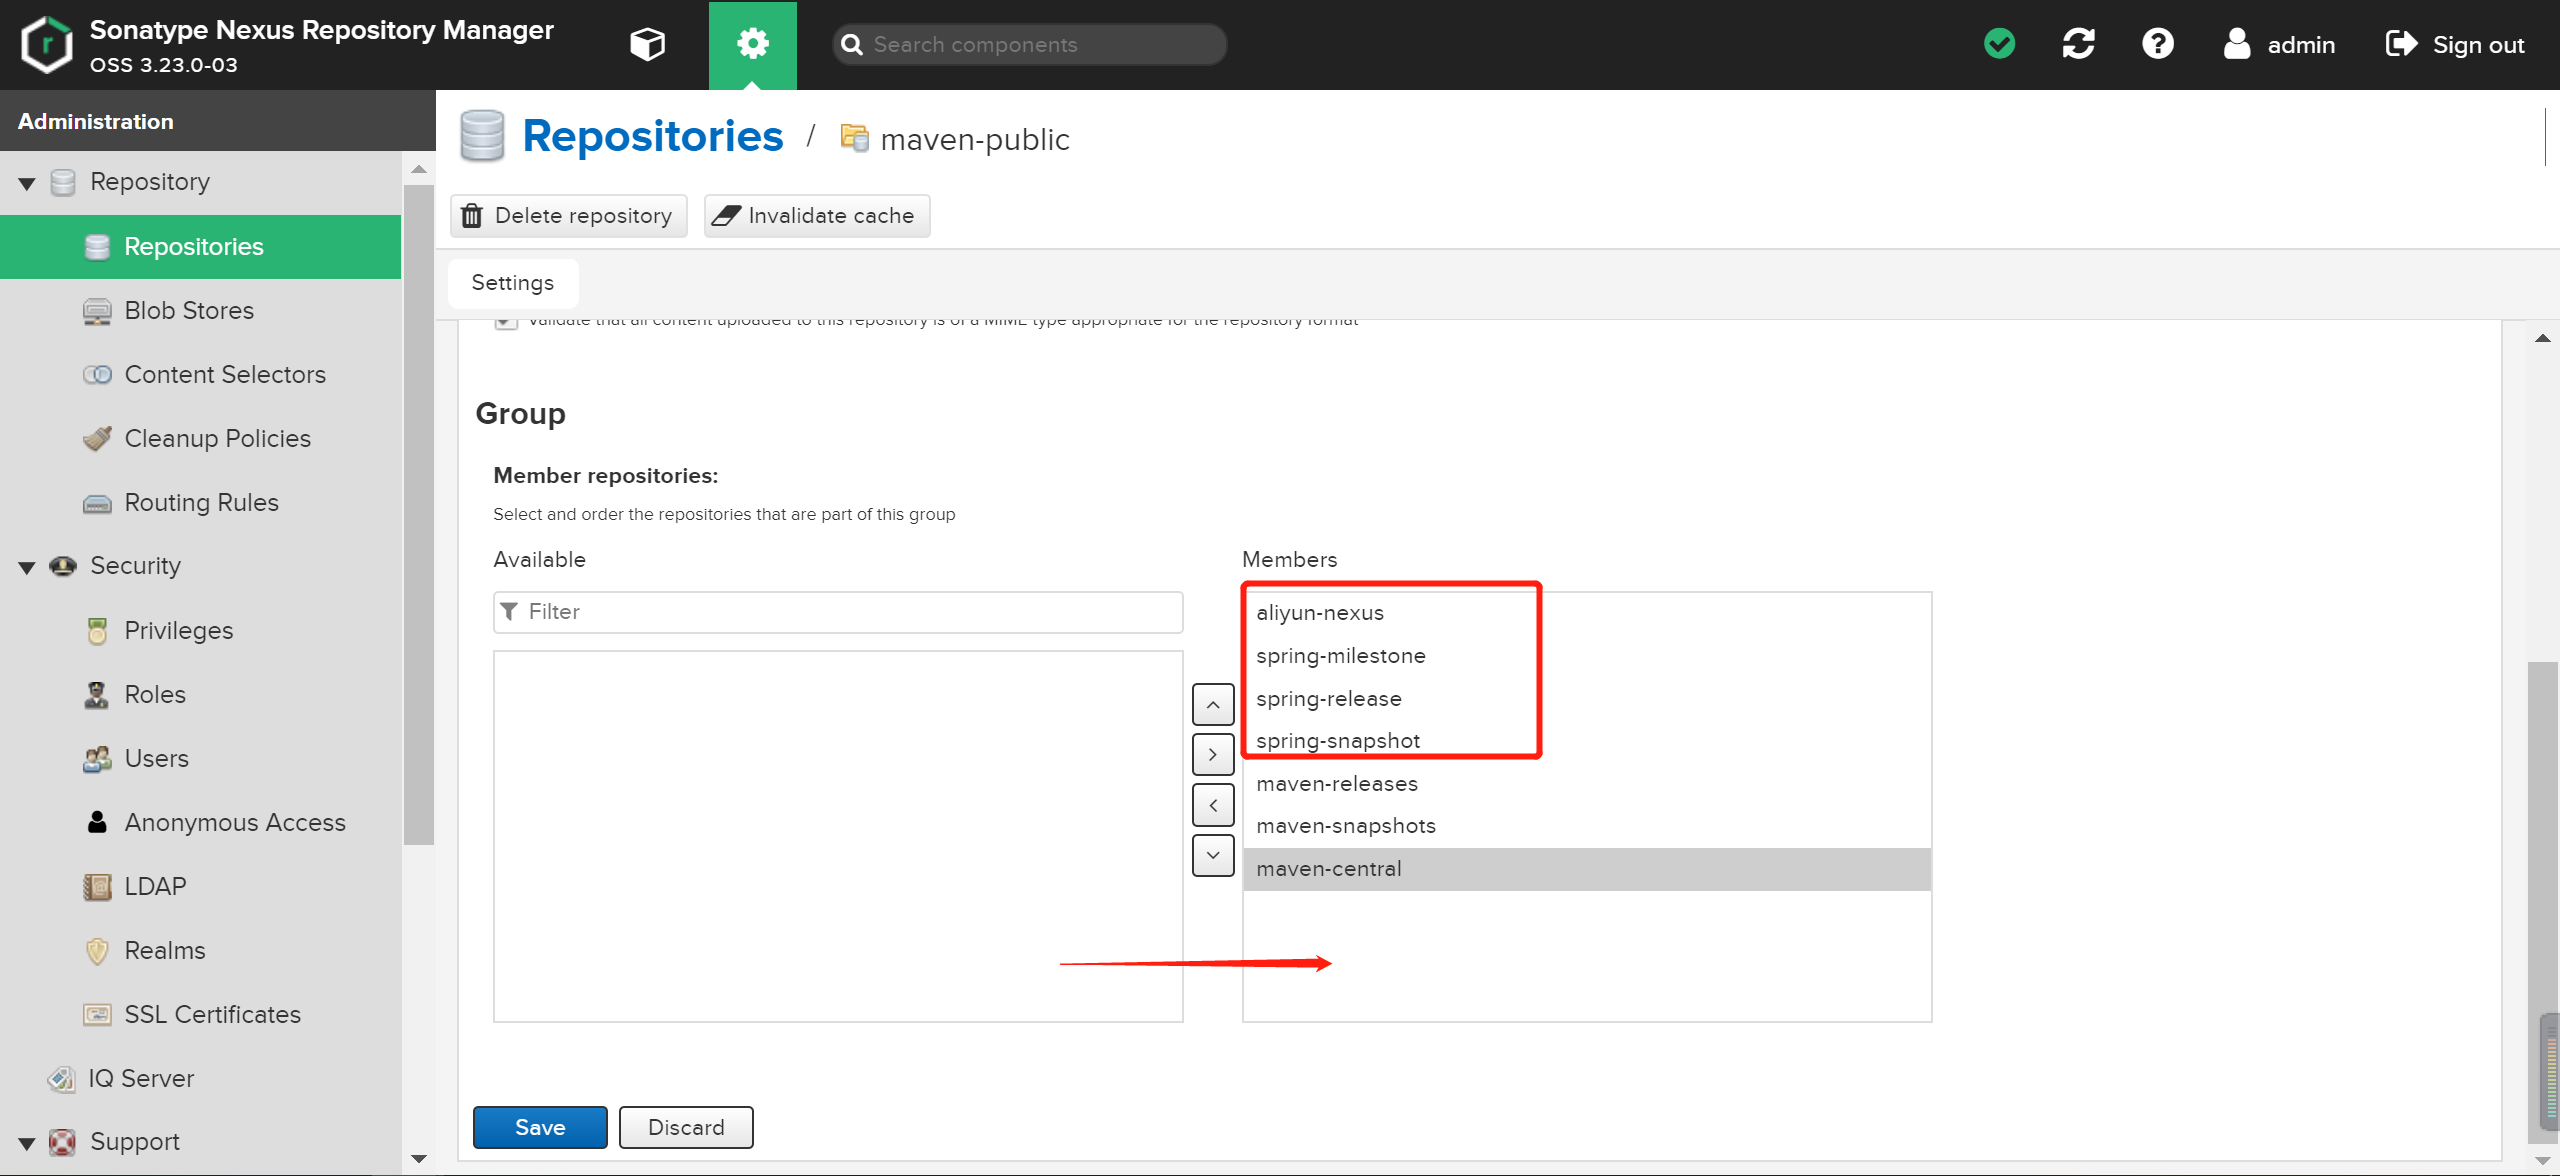Open the Settings tab

512,283
